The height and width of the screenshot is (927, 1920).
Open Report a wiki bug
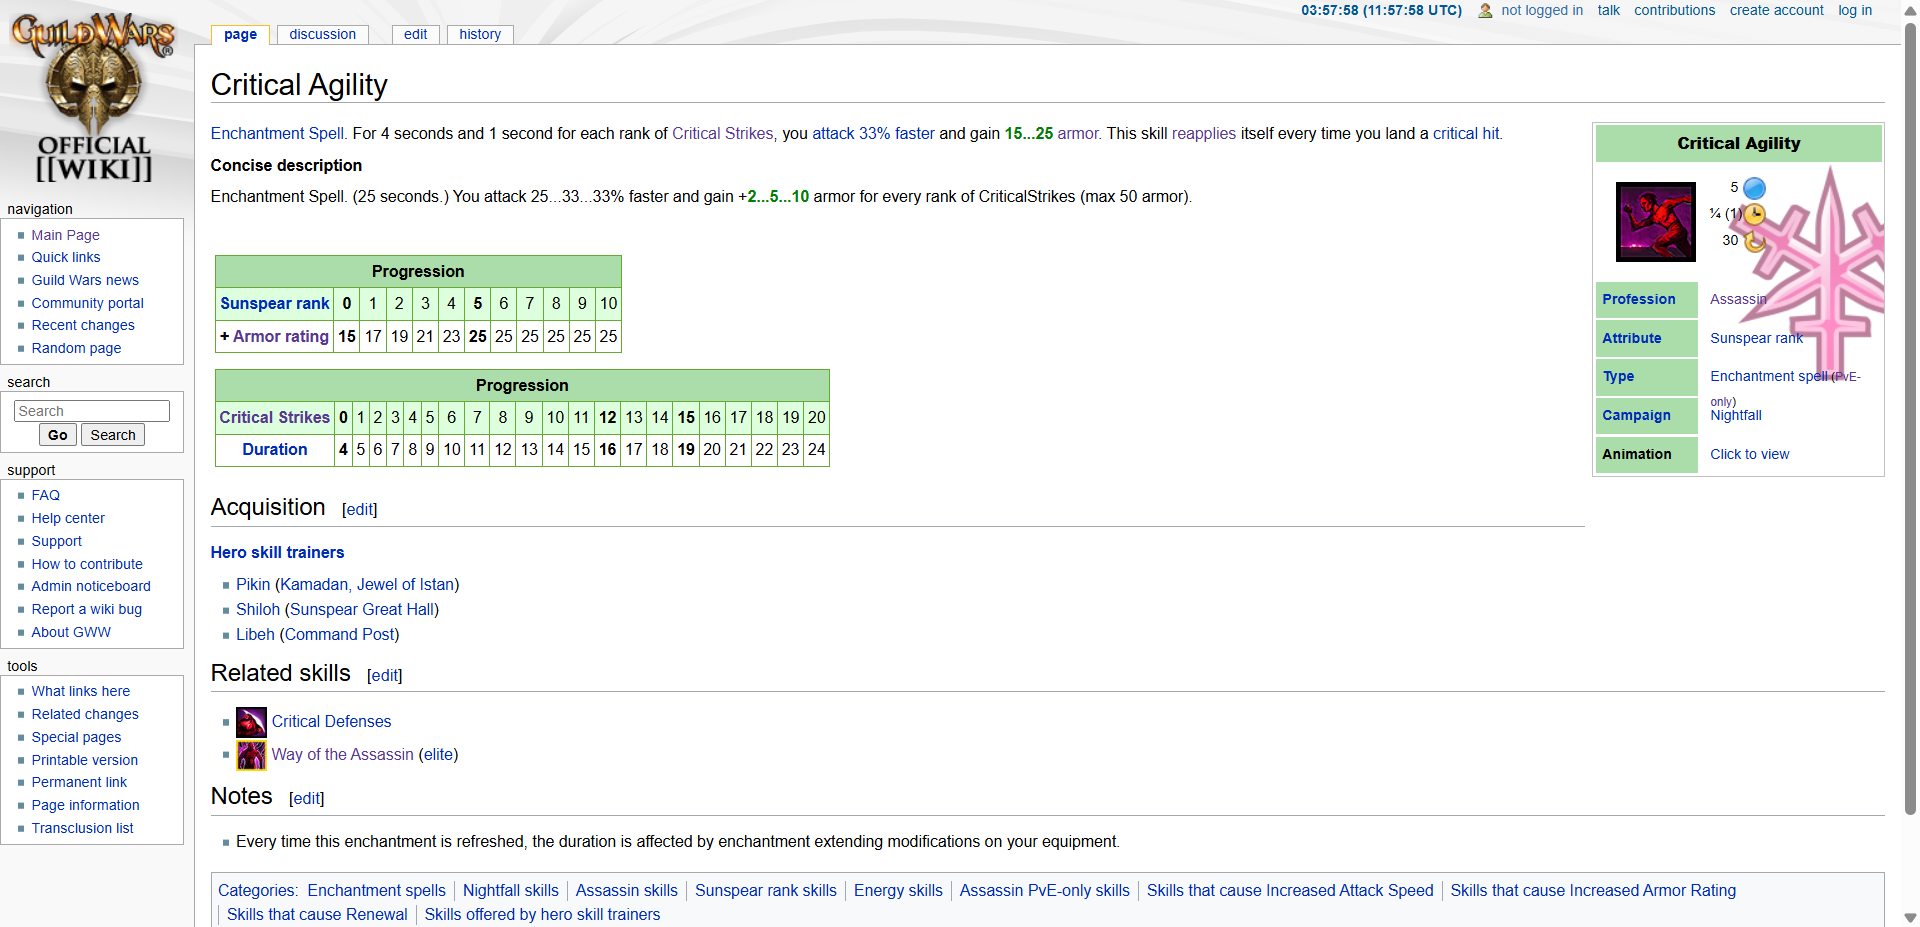[86, 609]
